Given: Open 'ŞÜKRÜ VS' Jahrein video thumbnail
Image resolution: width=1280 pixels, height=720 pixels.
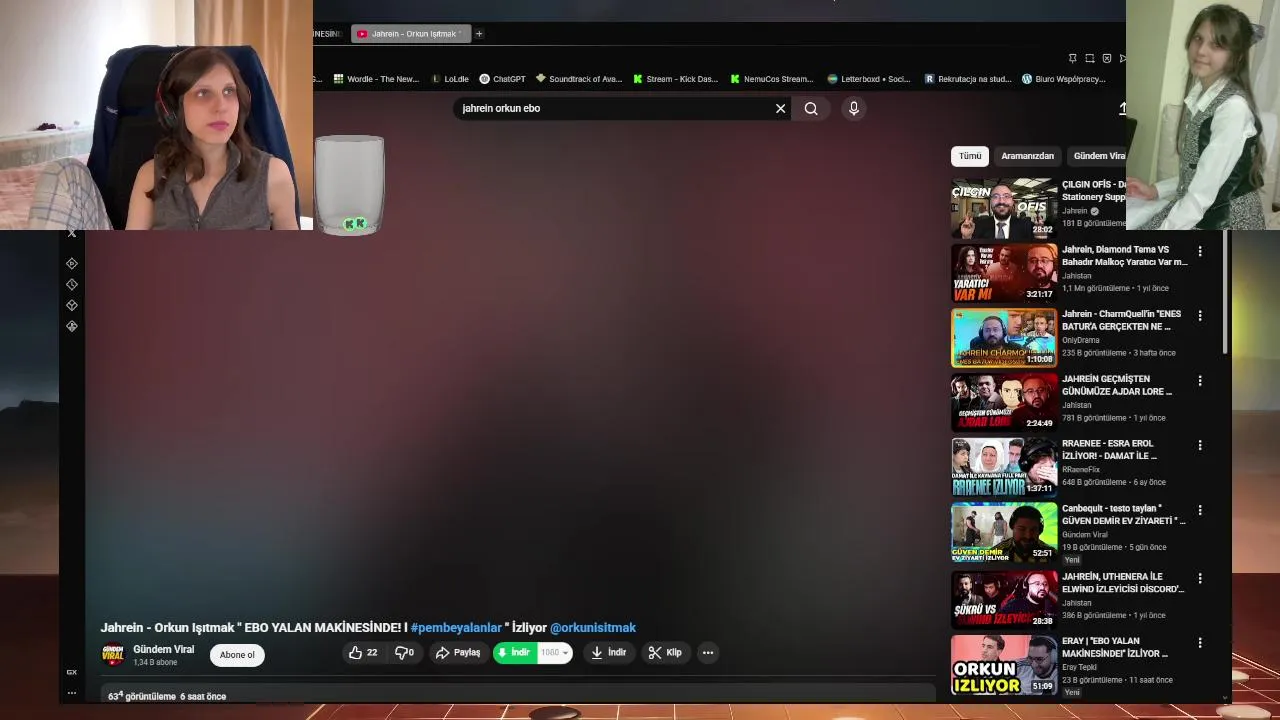Looking at the screenshot, I should [1004, 599].
